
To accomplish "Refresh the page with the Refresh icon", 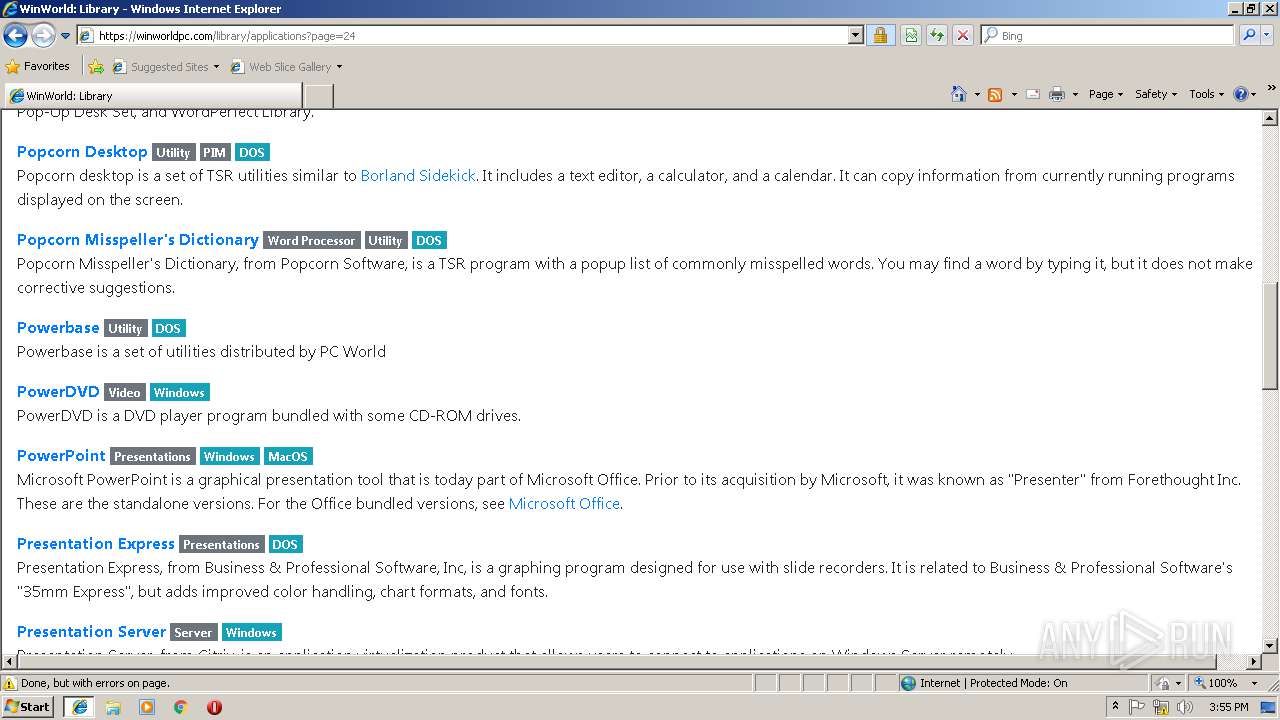I will [937, 35].
